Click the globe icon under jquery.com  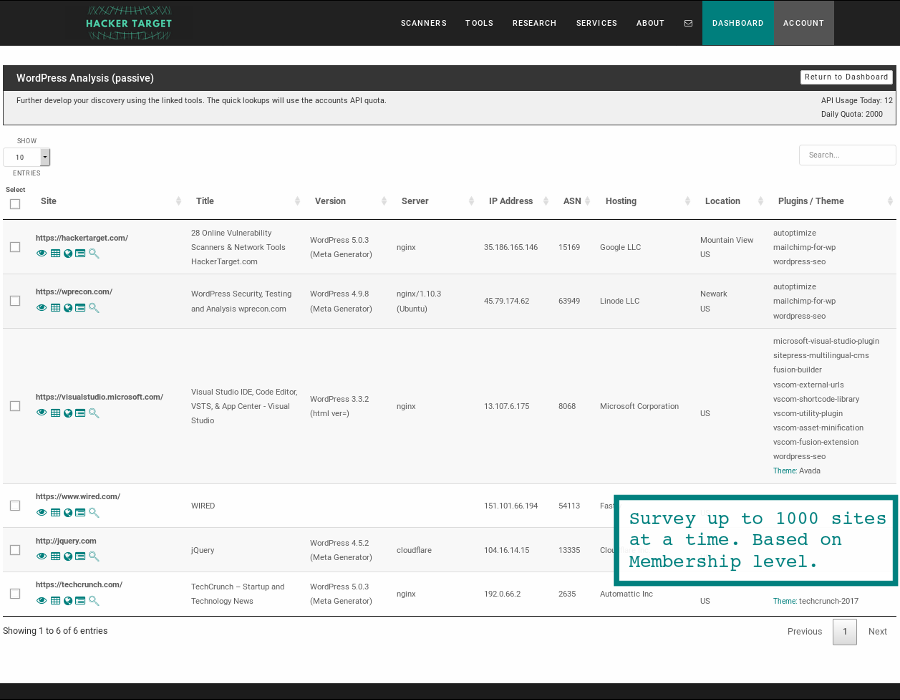click(68, 557)
